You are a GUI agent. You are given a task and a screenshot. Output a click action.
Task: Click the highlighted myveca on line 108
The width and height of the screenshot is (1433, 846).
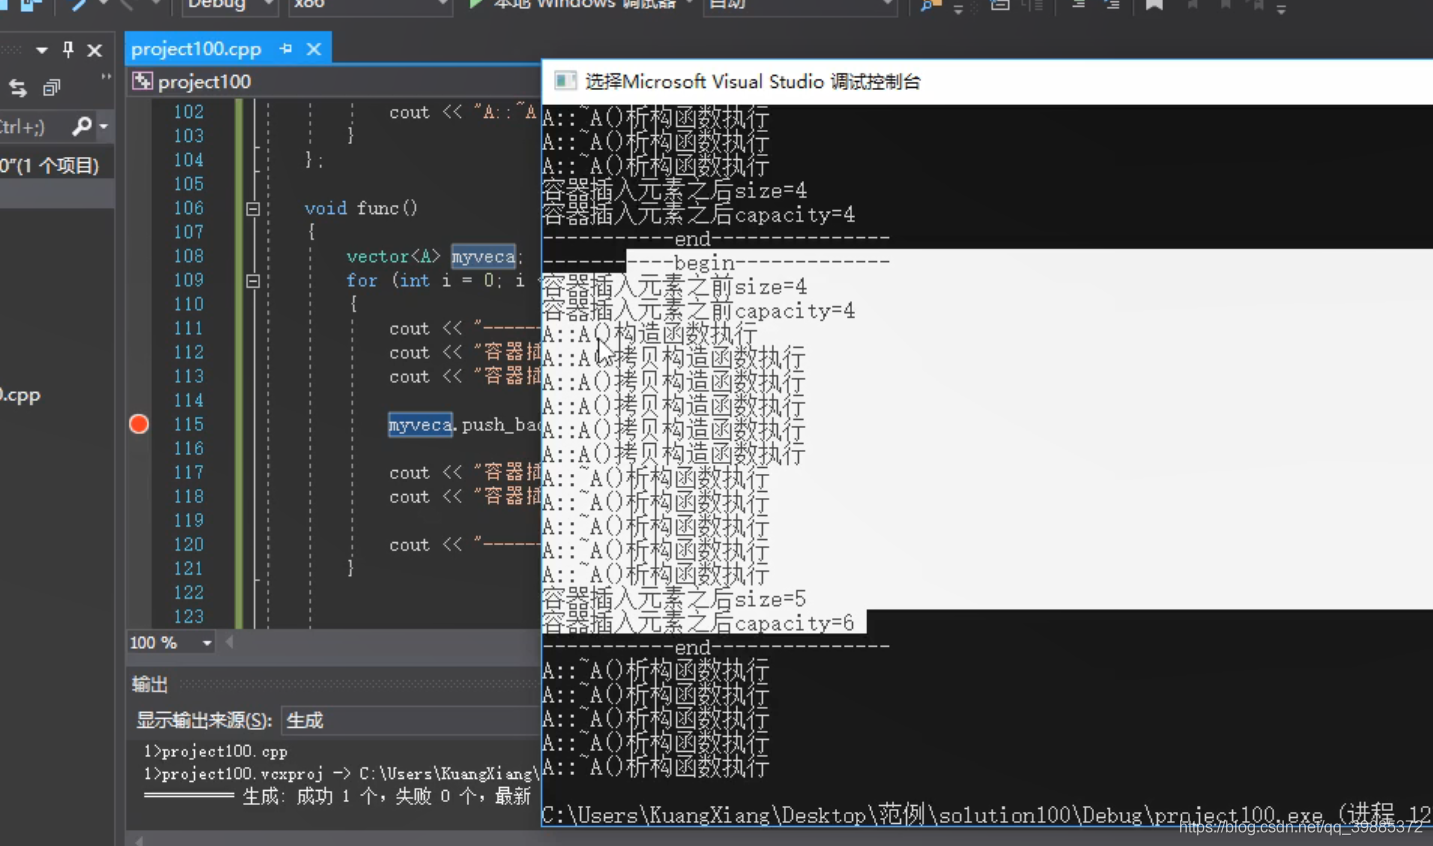click(483, 257)
